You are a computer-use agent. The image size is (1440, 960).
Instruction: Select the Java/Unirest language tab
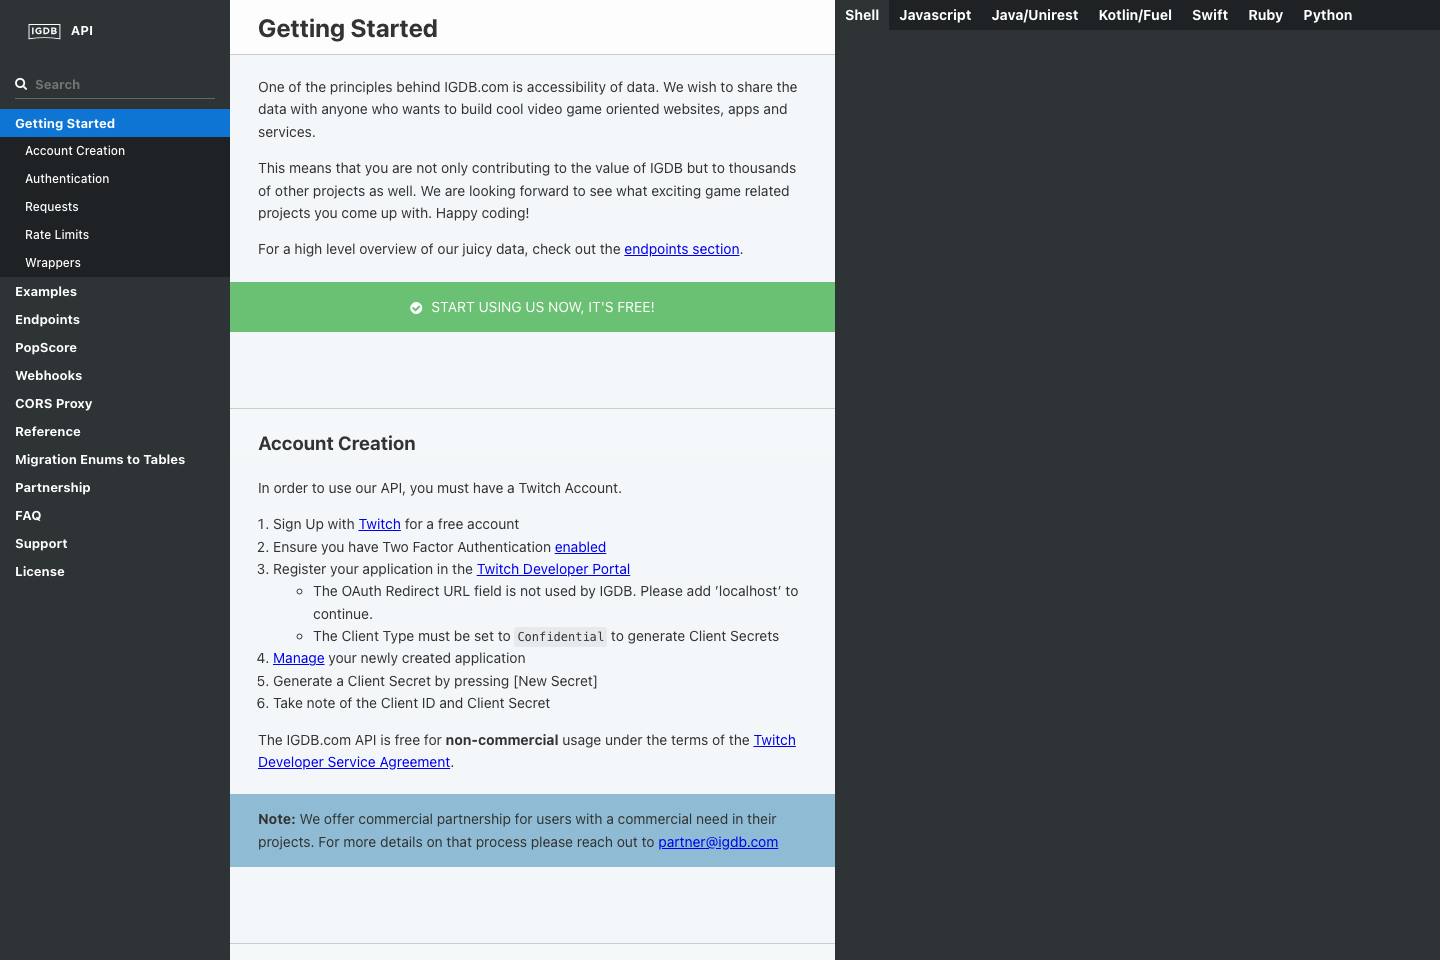[1034, 15]
